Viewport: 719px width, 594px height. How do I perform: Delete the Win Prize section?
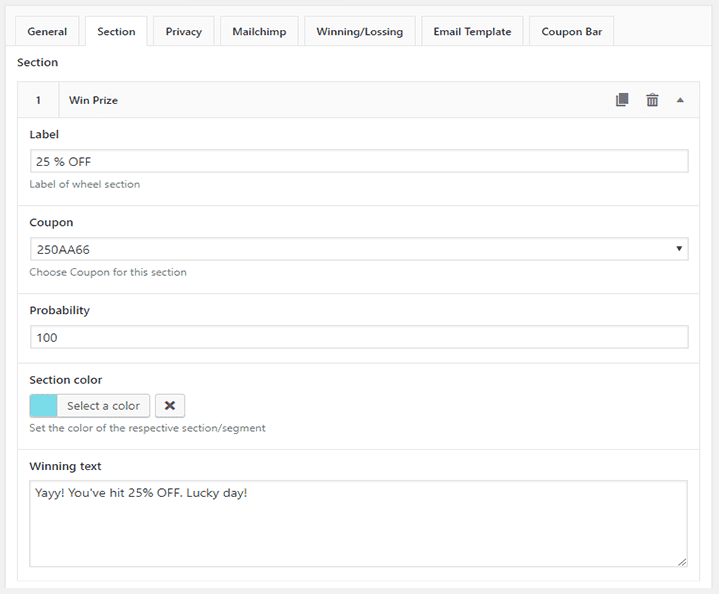[x=652, y=100]
